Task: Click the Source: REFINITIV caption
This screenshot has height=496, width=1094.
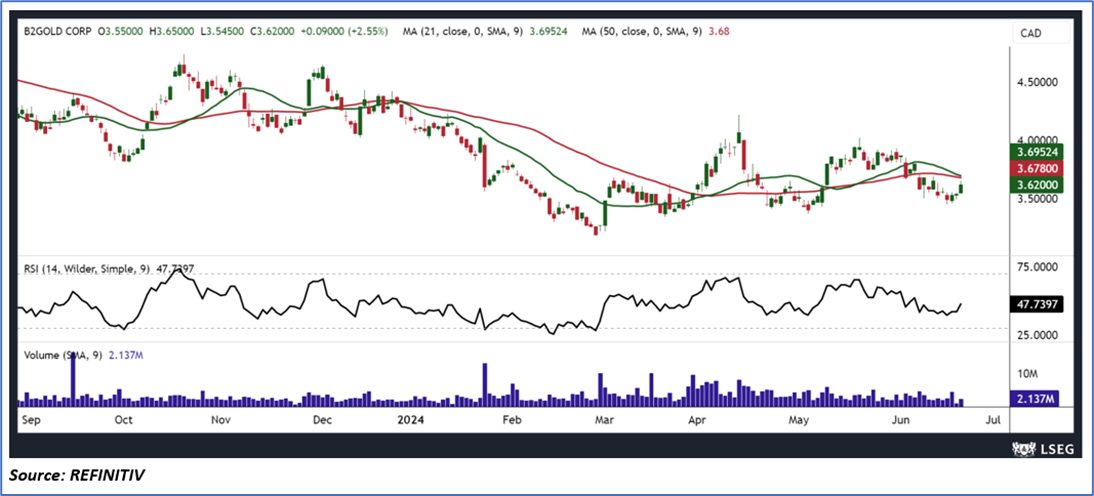Action: click(77, 476)
